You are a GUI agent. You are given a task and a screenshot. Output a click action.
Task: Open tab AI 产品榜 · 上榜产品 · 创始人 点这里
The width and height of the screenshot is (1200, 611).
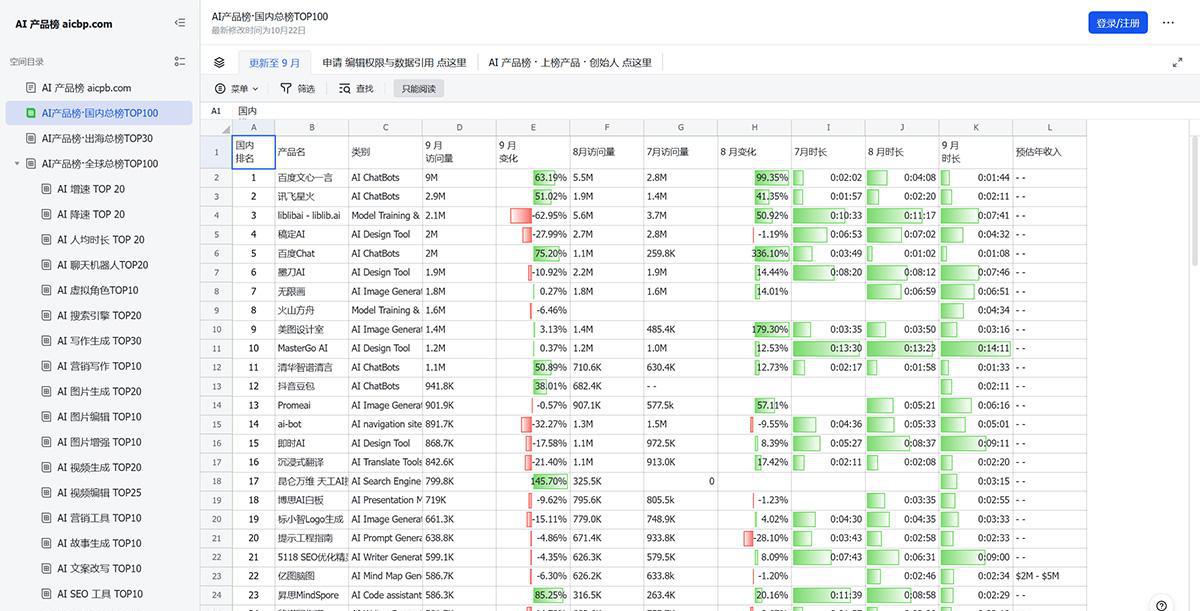pos(570,62)
